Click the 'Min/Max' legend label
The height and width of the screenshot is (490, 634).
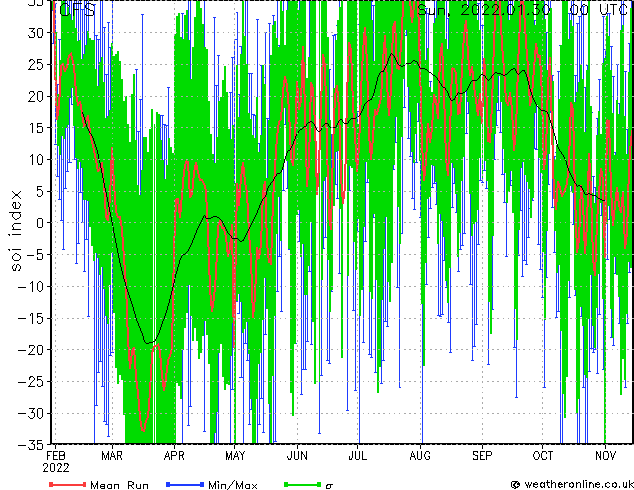[x=233, y=485]
